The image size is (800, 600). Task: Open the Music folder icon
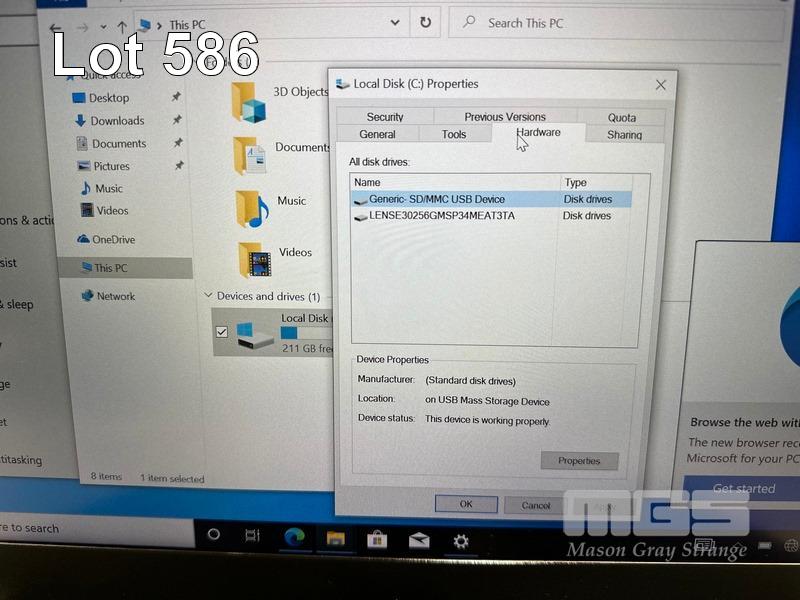point(252,207)
